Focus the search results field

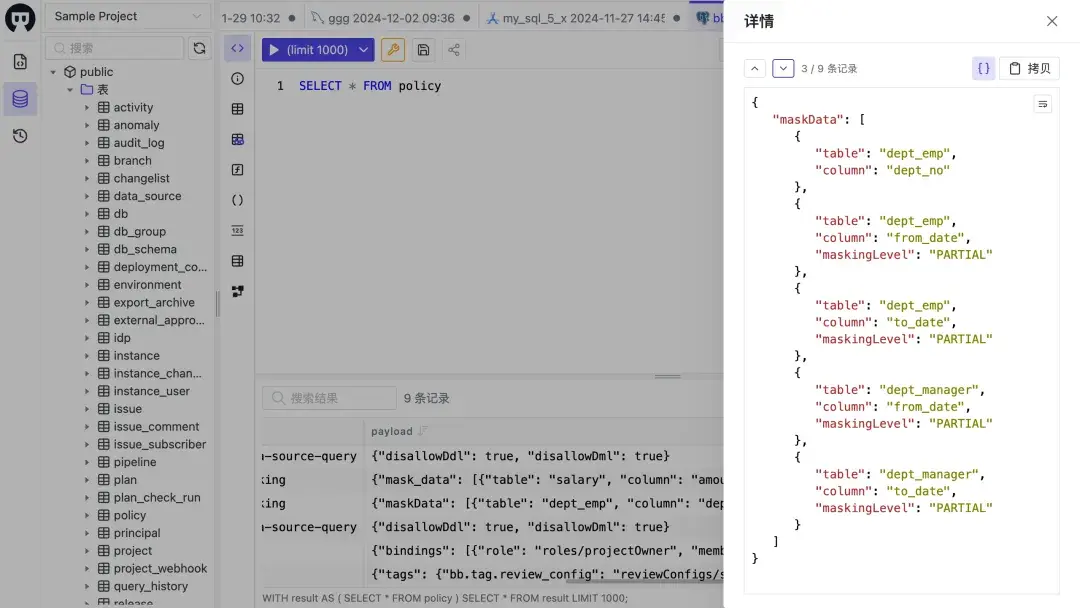click(x=329, y=398)
